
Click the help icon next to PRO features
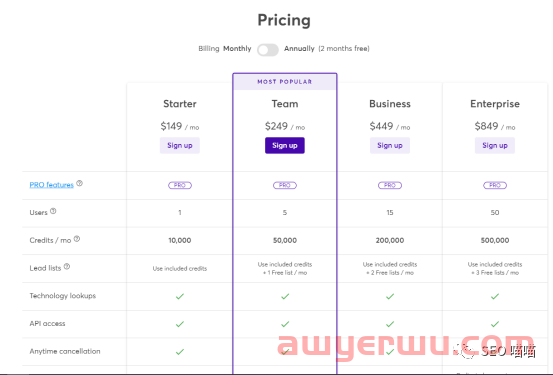coord(79,183)
